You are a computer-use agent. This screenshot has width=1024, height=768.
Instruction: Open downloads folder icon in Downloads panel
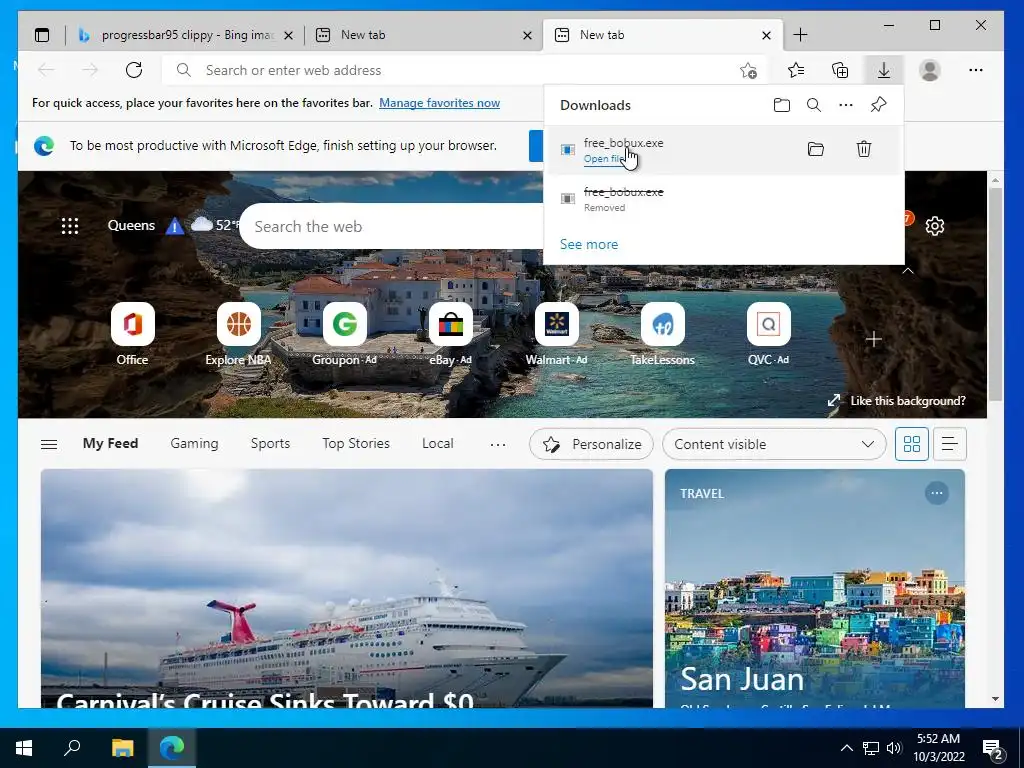(x=782, y=105)
